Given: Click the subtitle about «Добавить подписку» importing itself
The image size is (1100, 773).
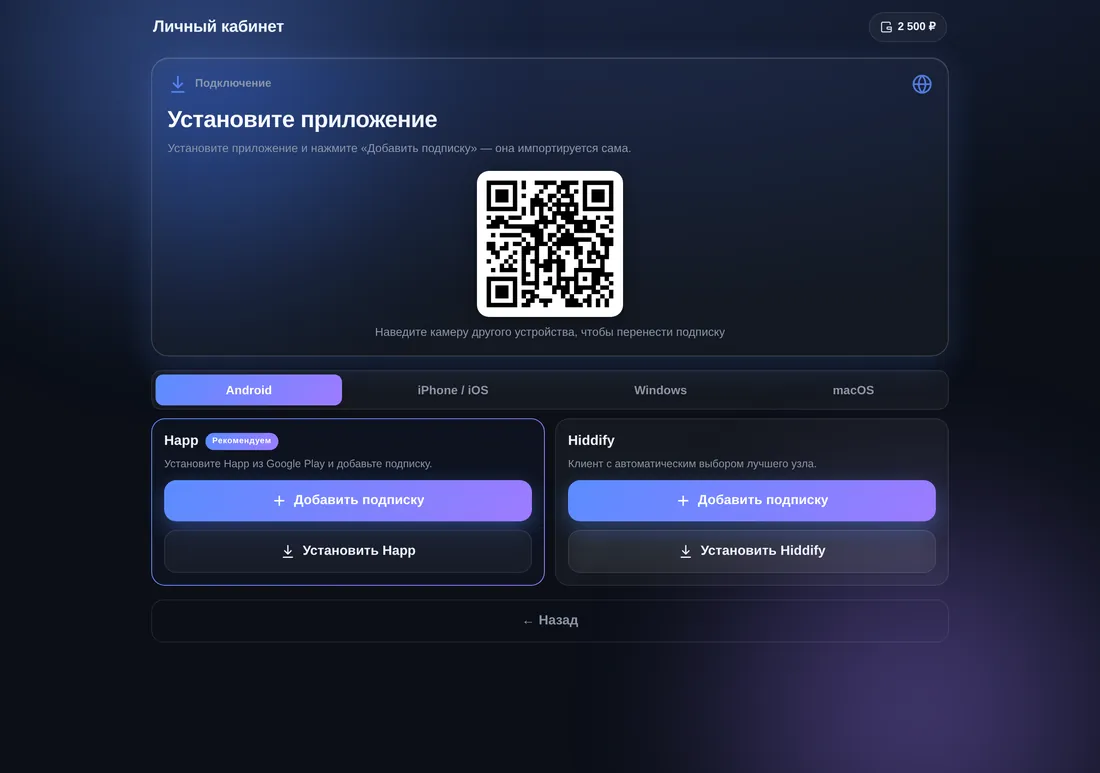Looking at the screenshot, I should click(399, 148).
